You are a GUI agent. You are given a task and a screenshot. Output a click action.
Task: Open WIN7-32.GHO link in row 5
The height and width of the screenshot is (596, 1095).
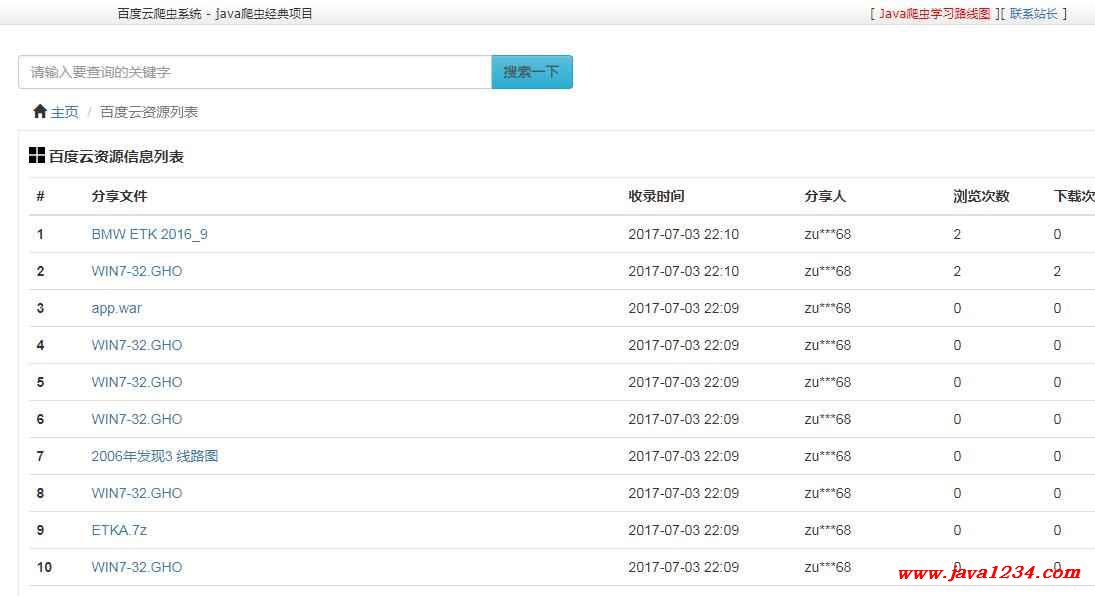(137, 382)
